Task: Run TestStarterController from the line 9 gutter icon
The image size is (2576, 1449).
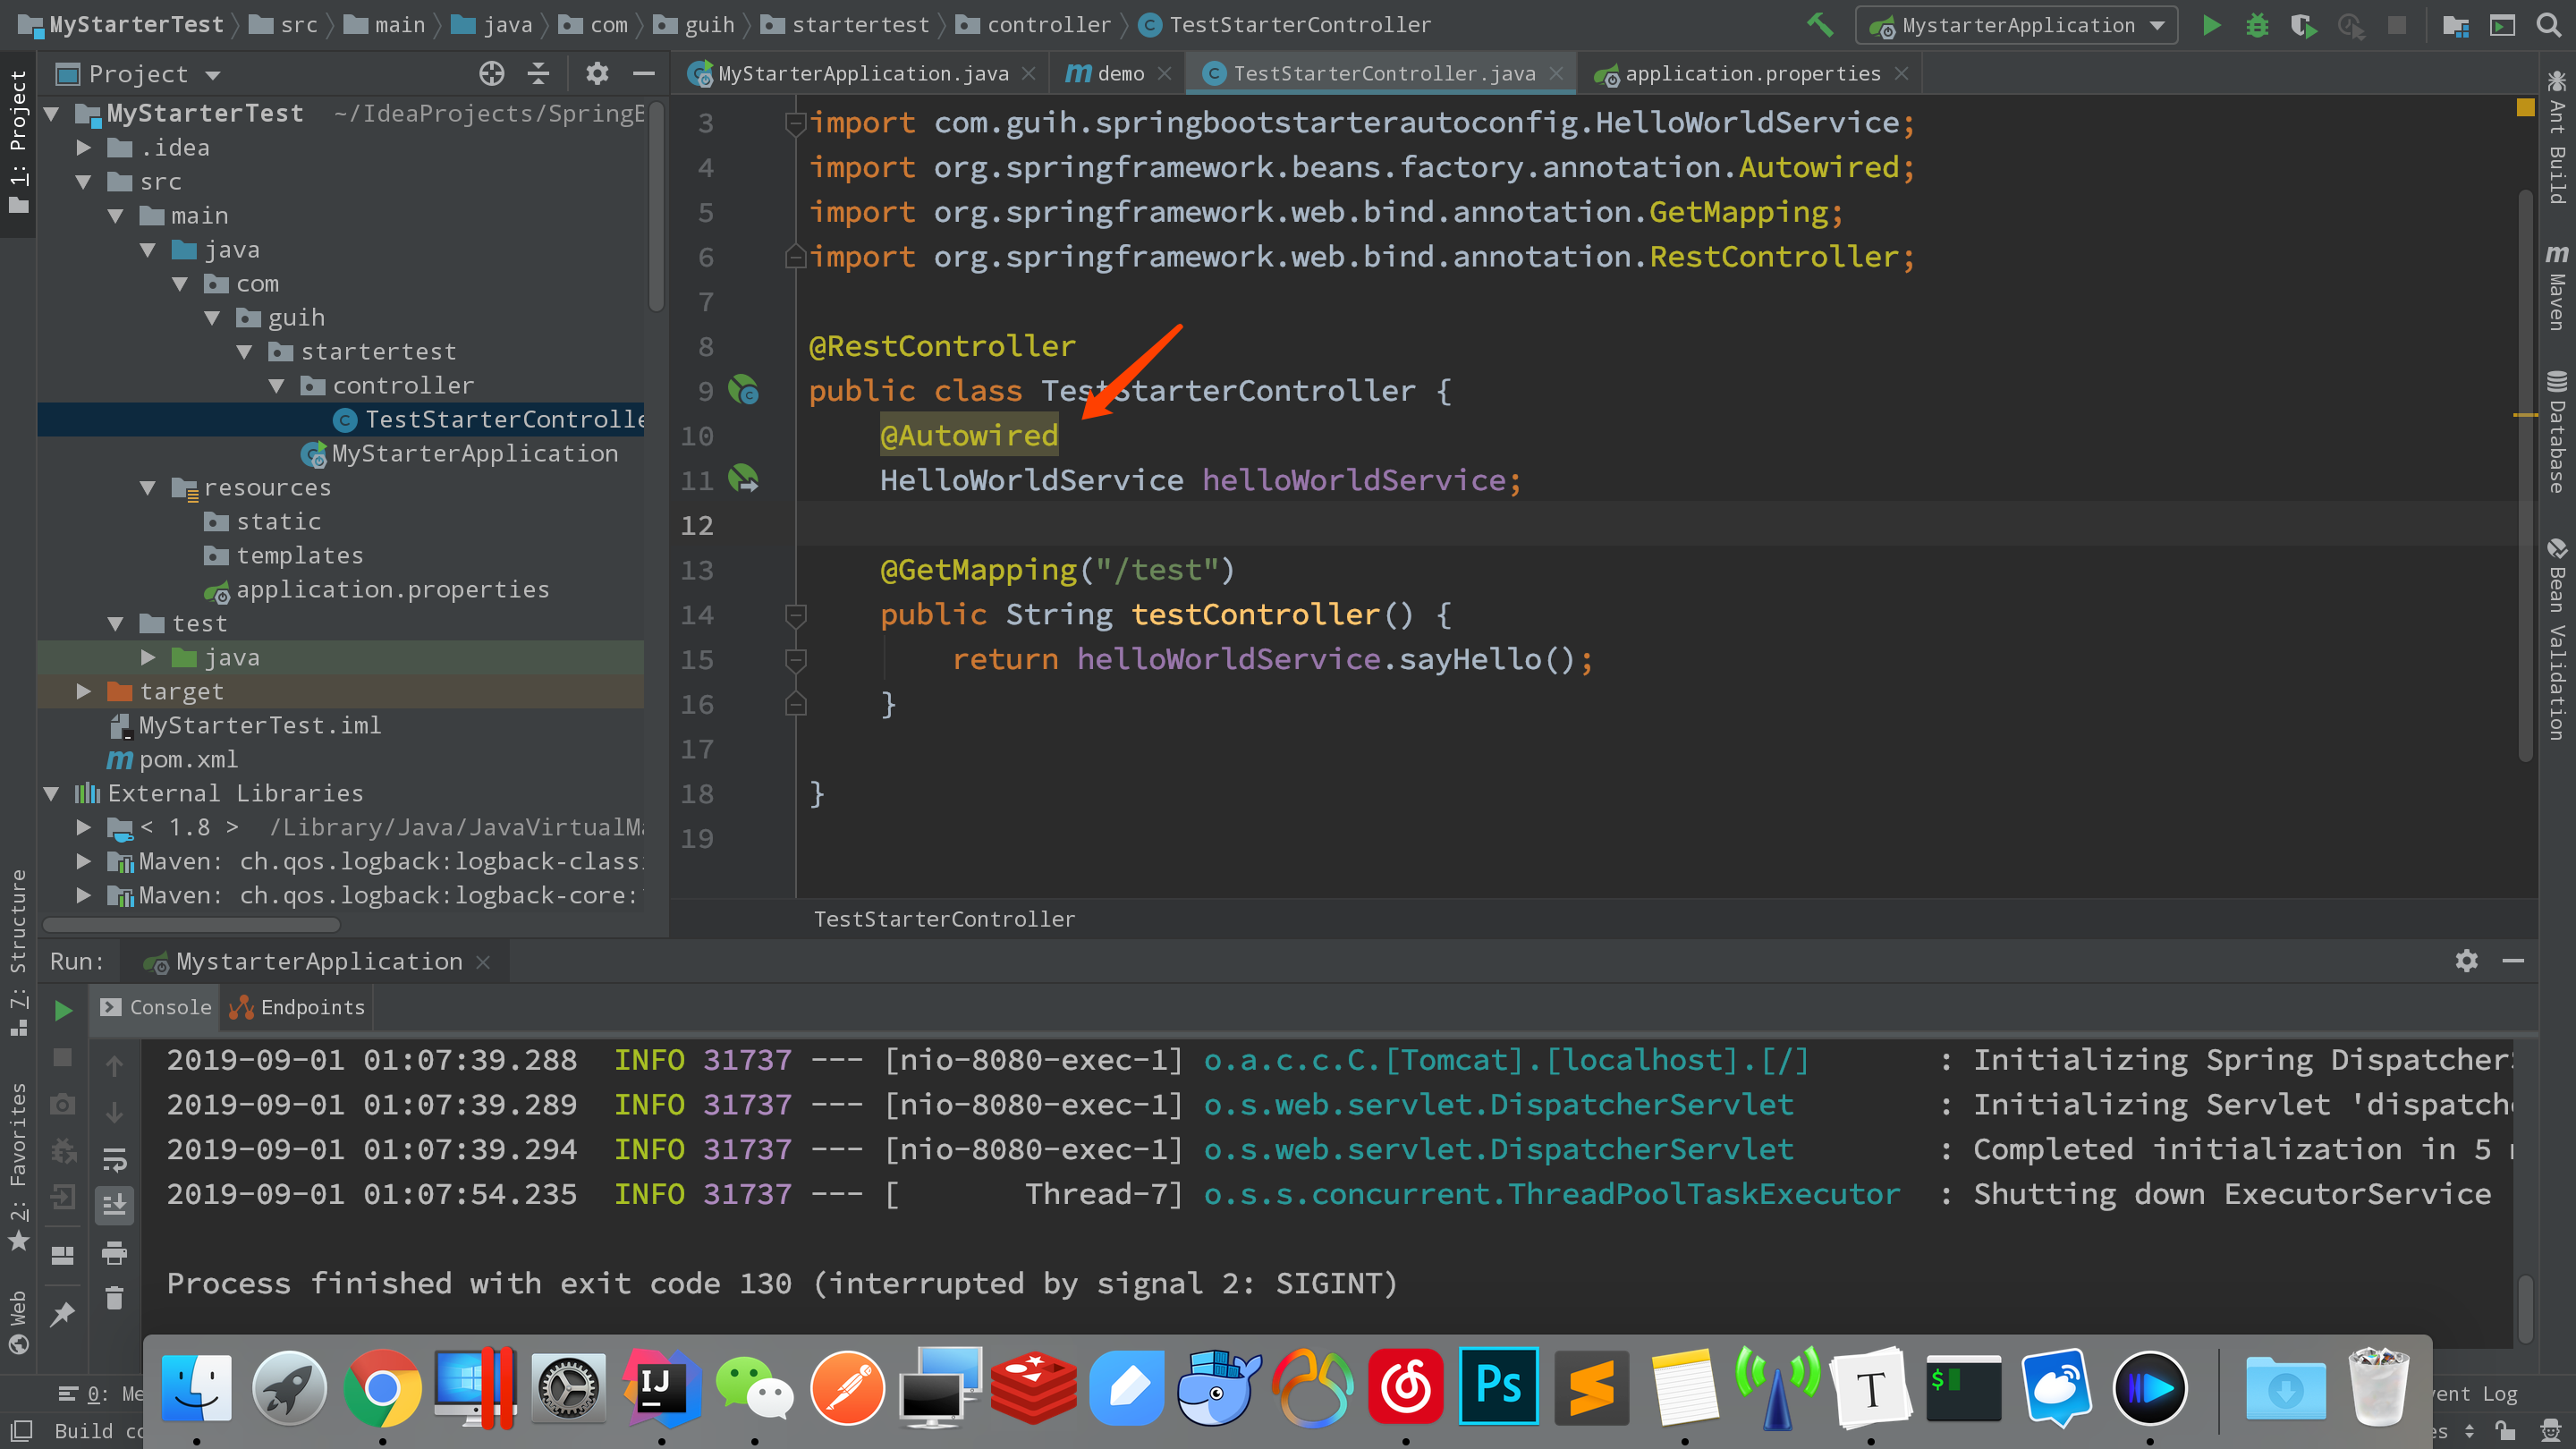Action: (x=744, y=391)
